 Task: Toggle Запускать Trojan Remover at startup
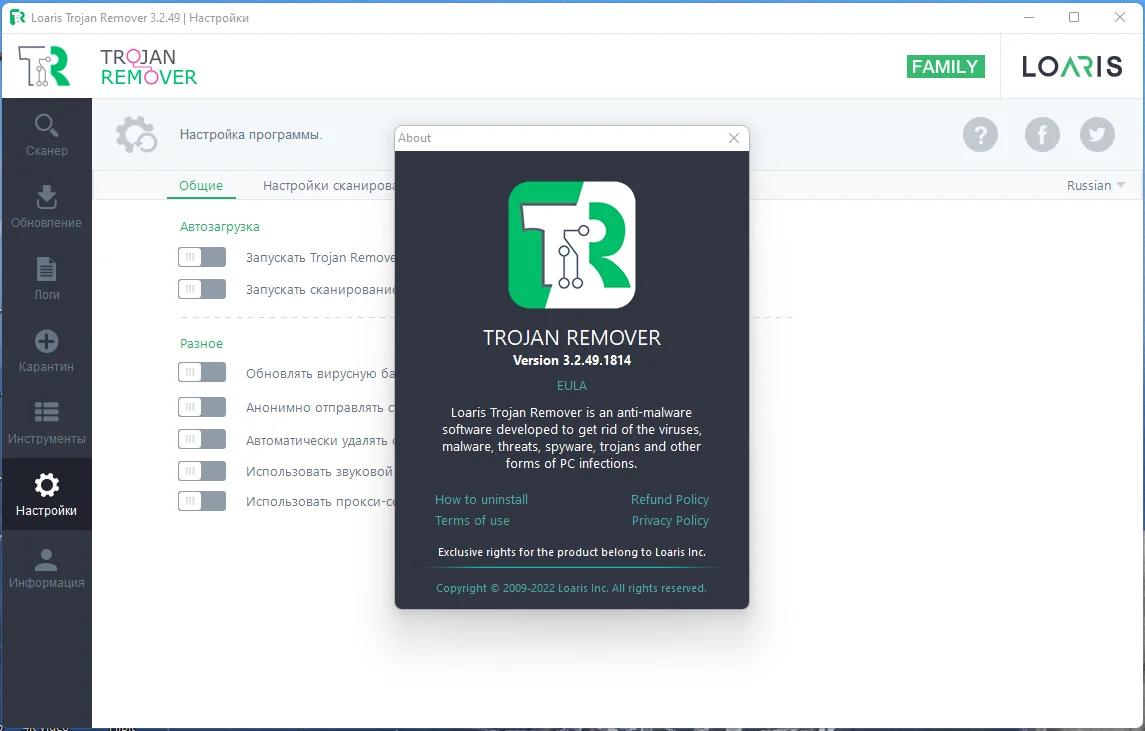[x=202, y=257]
